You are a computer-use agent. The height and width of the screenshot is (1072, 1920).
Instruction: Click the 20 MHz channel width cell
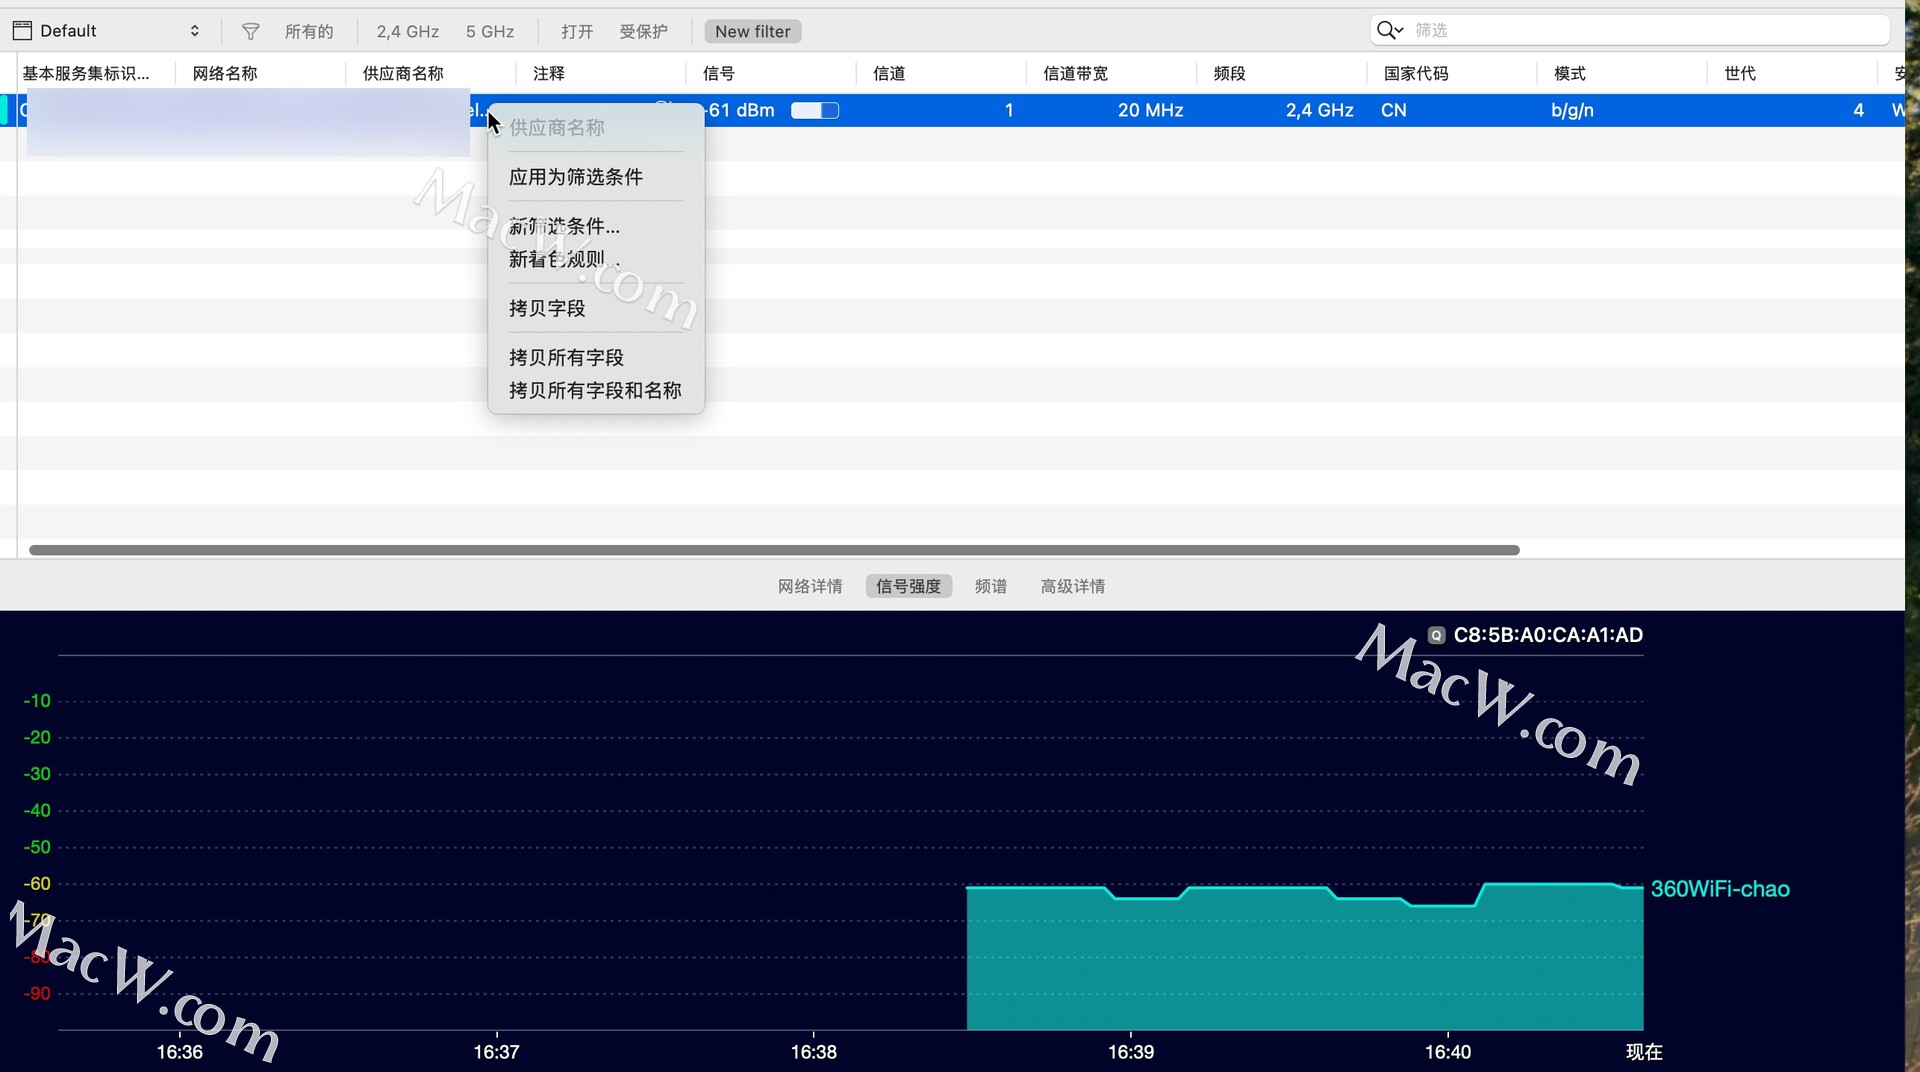click(x=1150, y=110)
